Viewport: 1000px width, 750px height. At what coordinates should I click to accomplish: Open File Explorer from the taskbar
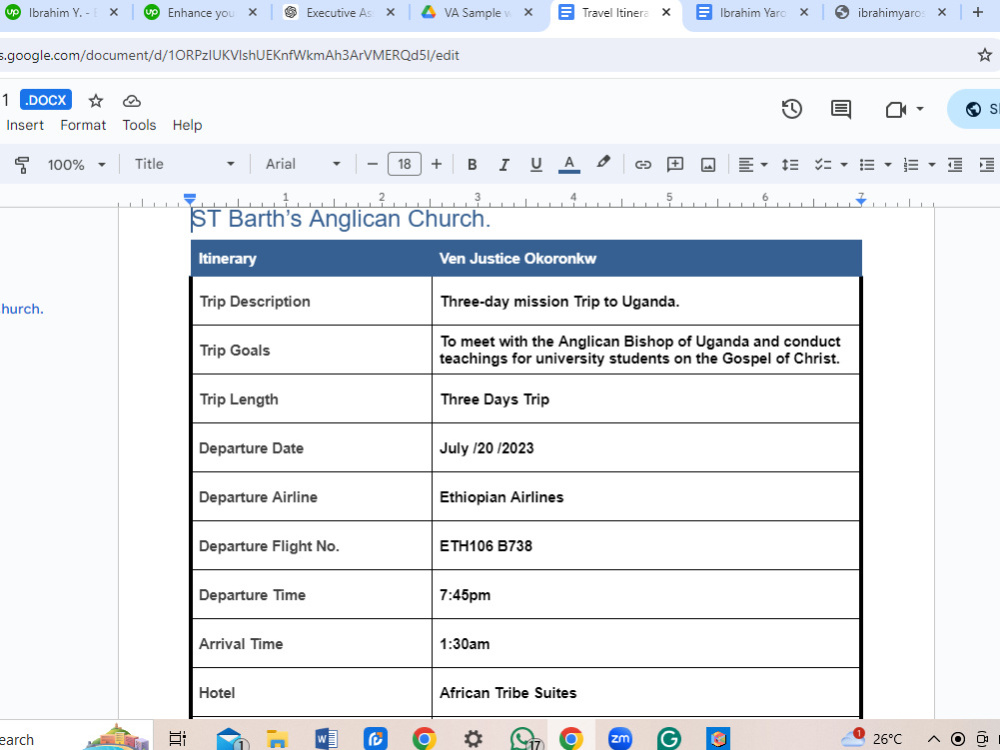(x=277, y=739)
